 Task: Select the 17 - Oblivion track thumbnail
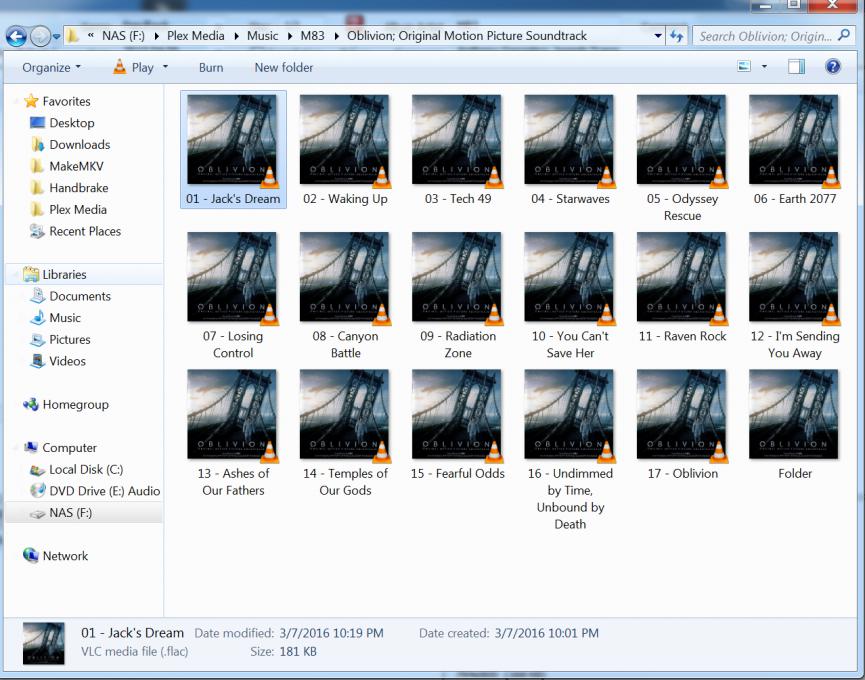point(682,416)
